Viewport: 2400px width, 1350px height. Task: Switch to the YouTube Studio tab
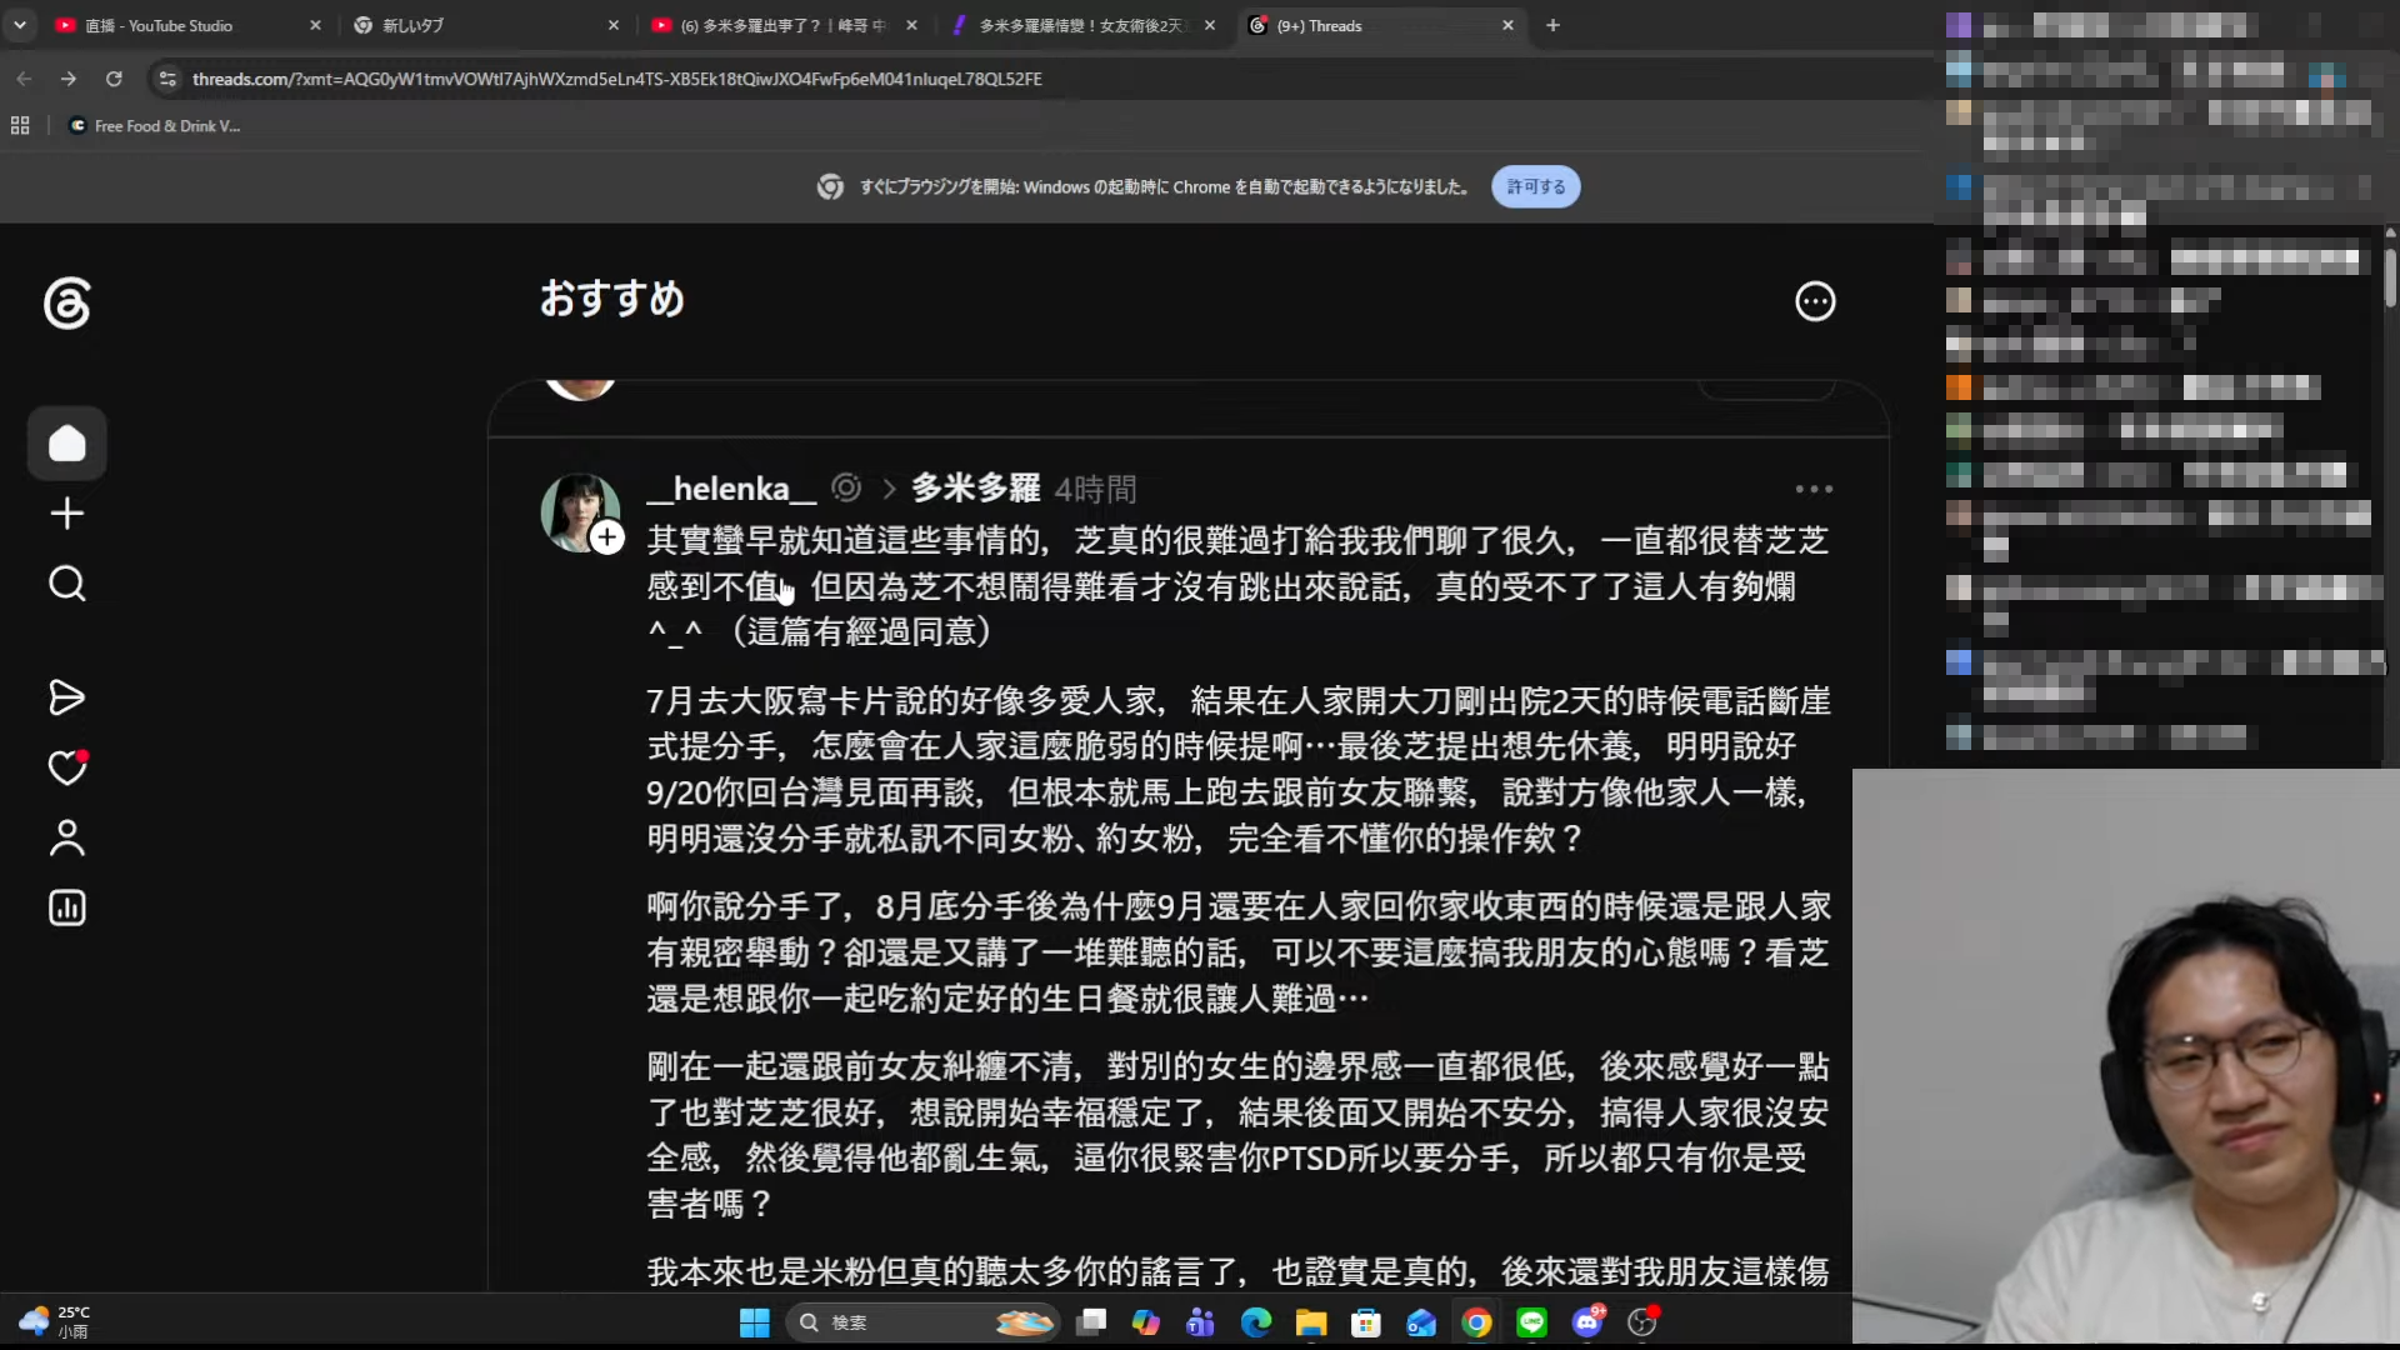coord(190,25)
